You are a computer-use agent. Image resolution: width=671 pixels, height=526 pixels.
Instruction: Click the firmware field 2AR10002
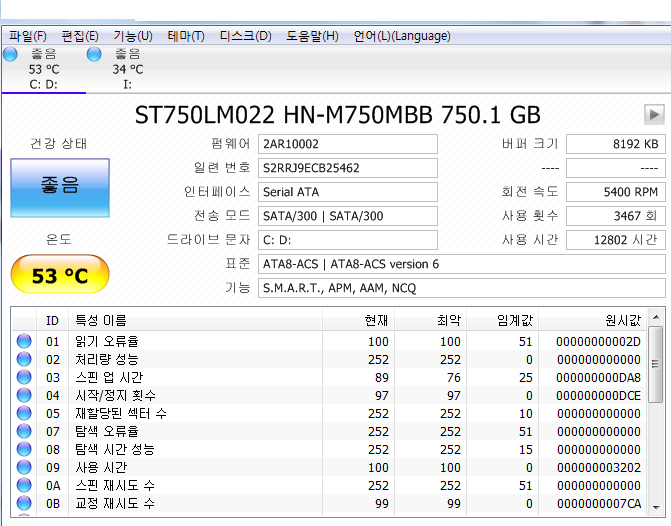(x=347, y=144)
